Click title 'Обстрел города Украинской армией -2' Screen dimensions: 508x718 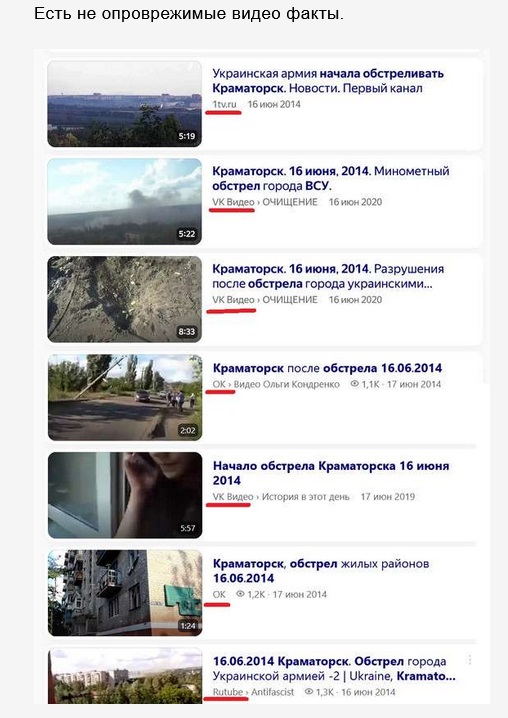(x=334, y=669)
